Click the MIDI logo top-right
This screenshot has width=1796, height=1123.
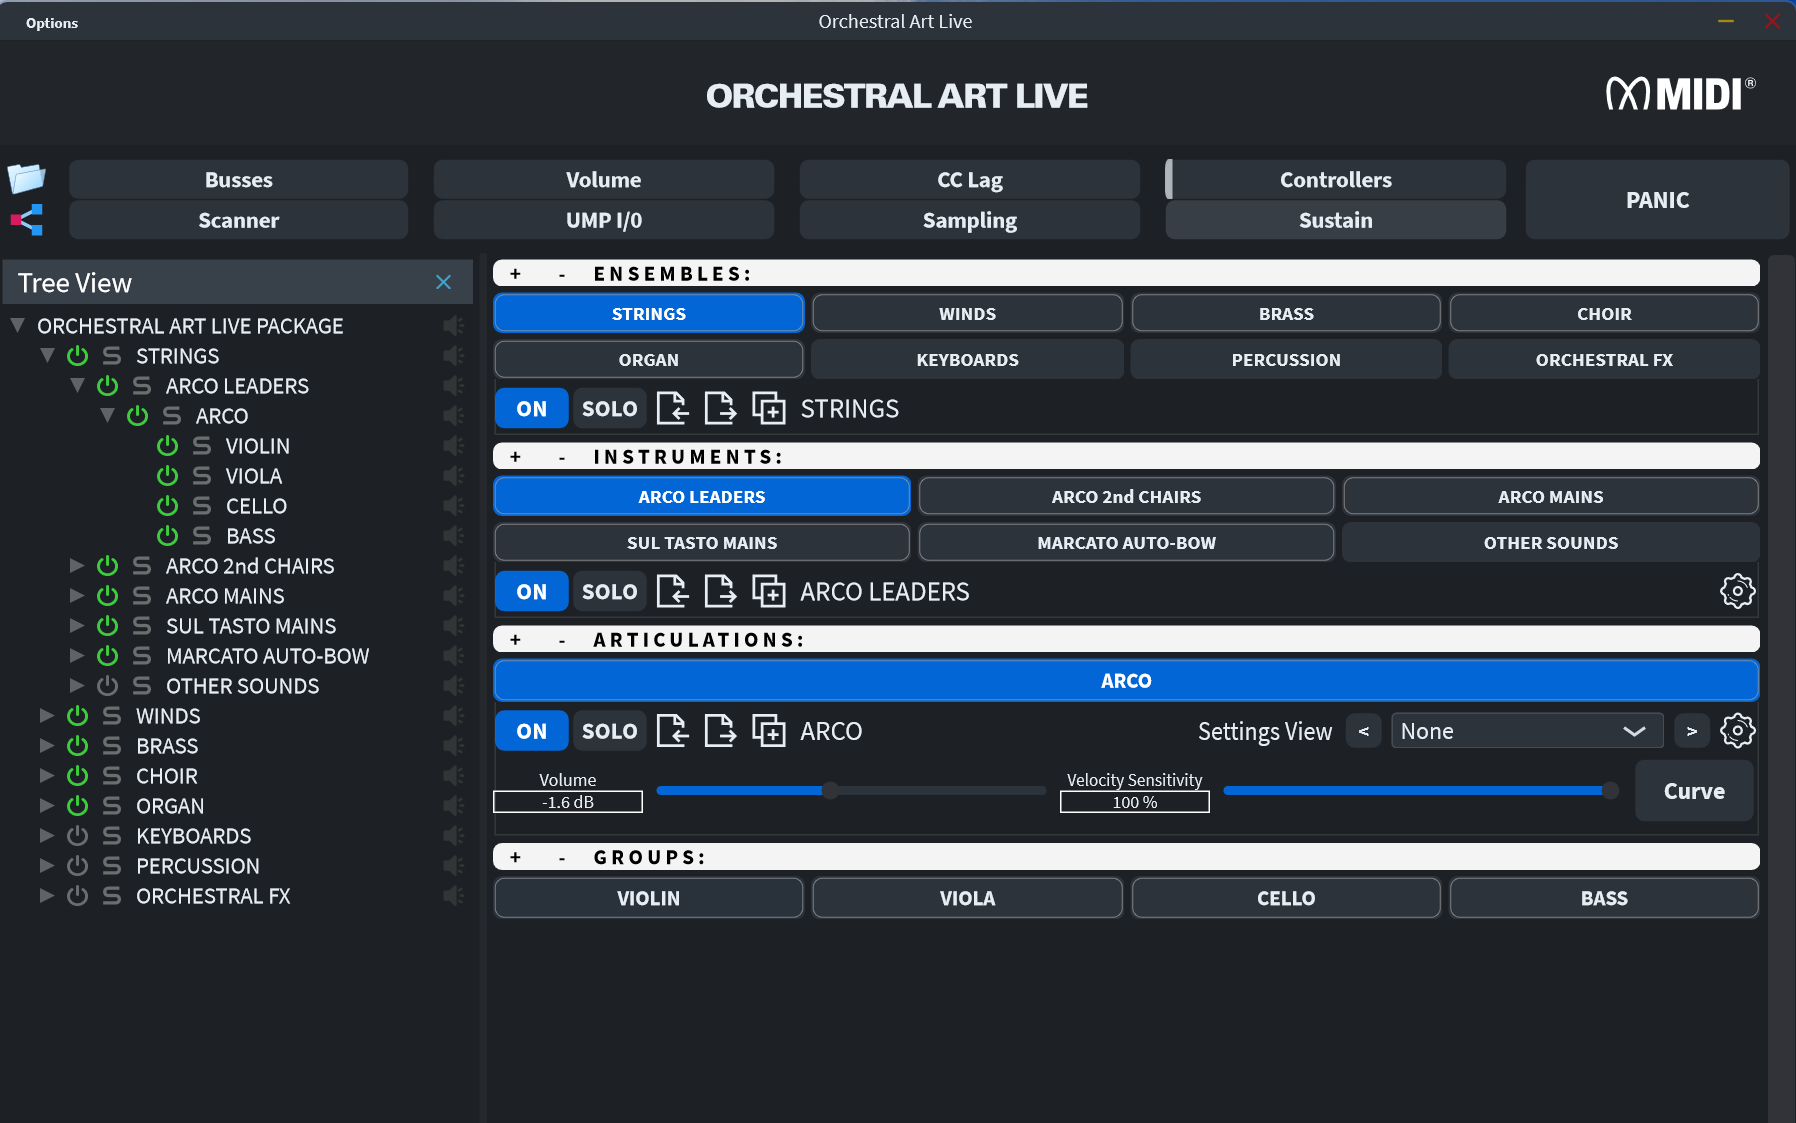[x=1680, y=92]
